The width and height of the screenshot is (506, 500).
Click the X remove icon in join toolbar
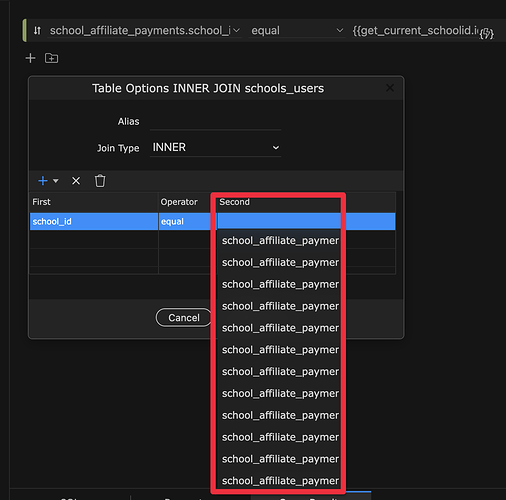76,181
